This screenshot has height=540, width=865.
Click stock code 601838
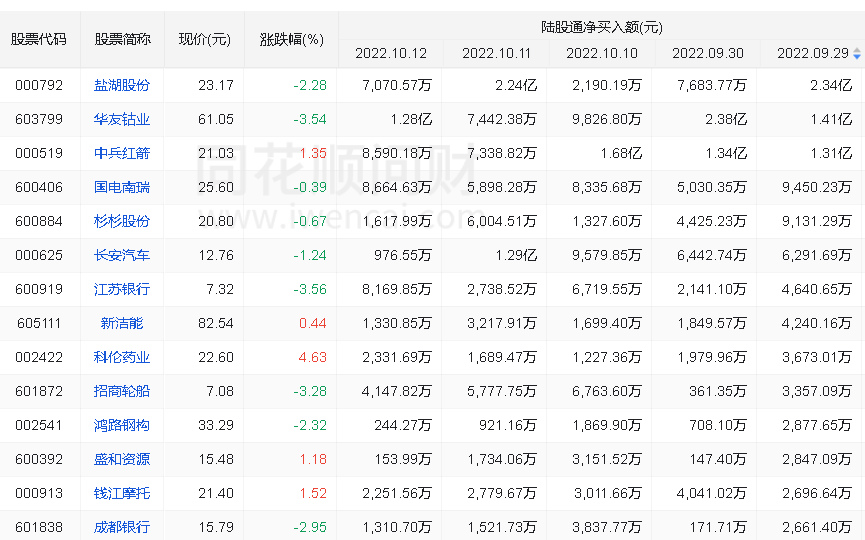pyautogui.click(x=39, y=527)
